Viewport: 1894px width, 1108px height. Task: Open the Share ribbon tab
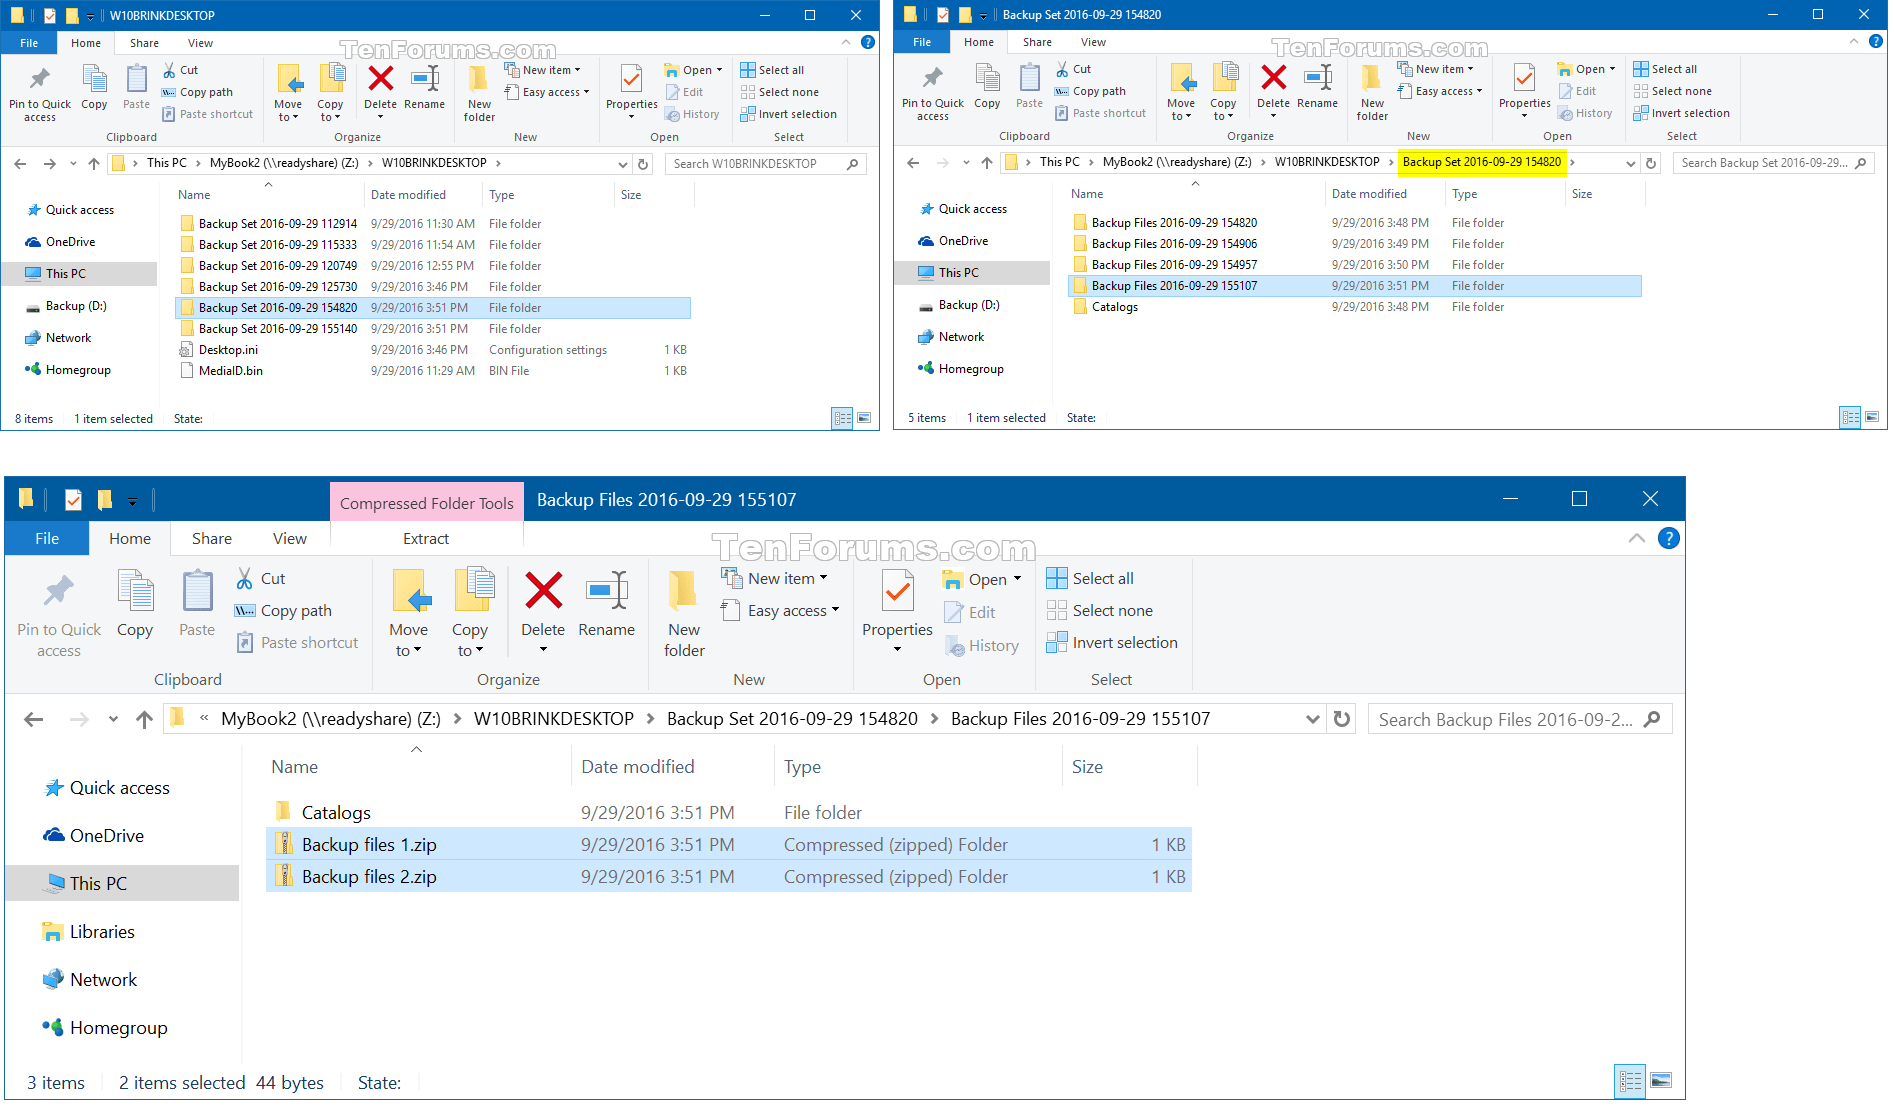coord(211,538)
